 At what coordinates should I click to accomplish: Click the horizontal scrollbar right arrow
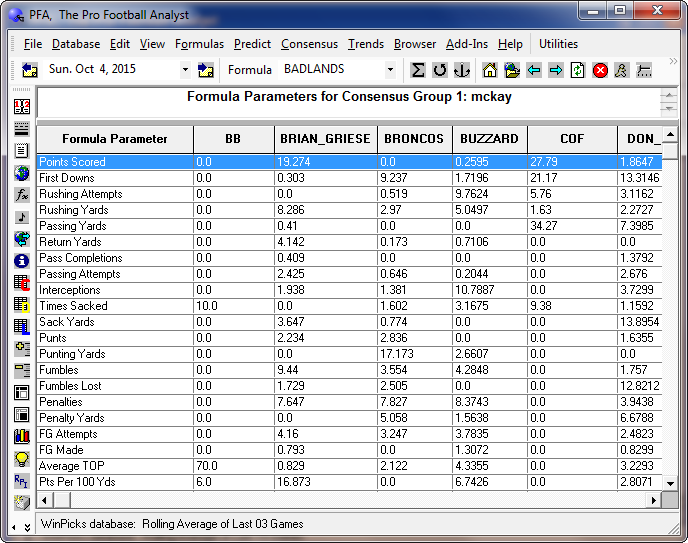tap(654, 500)
